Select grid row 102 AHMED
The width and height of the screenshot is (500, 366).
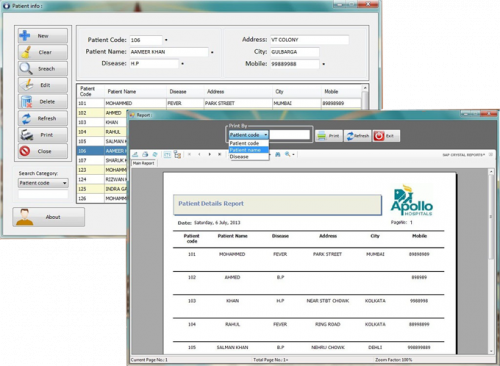102,113
